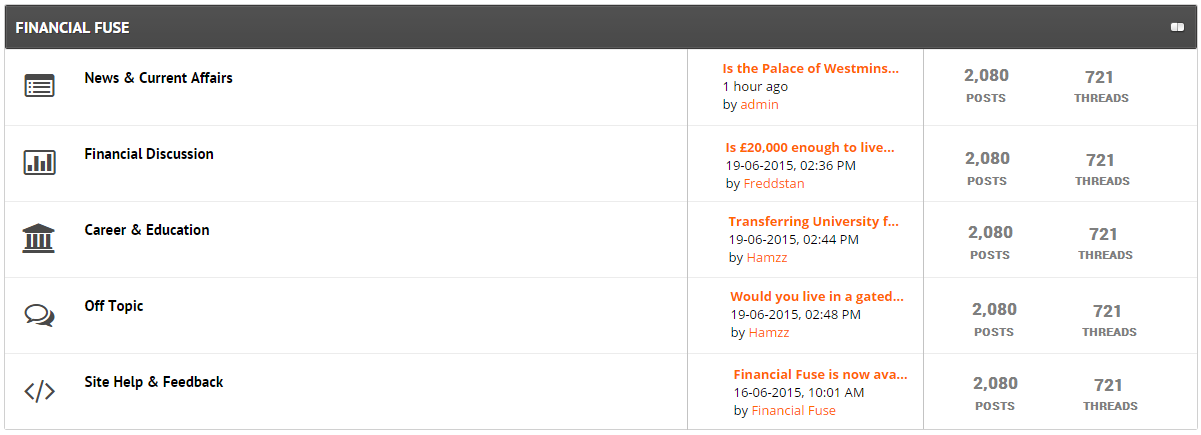The width and height of the screenshot is (1201, 435).
Task: View the 'Would you live in a gated...' thread
Action: (x=817, y=297)
